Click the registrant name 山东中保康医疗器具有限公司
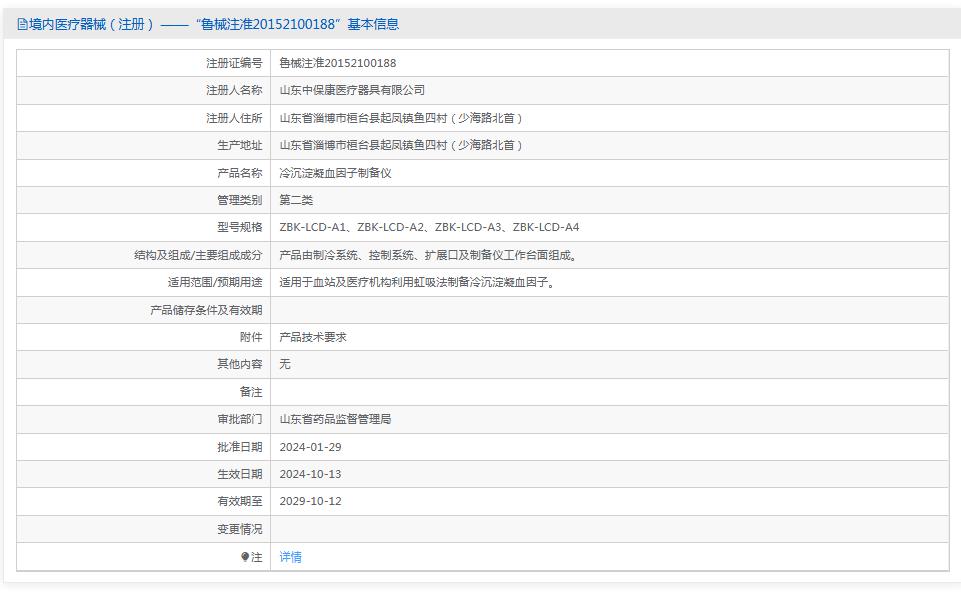The height and width of the screenshot is (592, 961). (x=352, y=90)
